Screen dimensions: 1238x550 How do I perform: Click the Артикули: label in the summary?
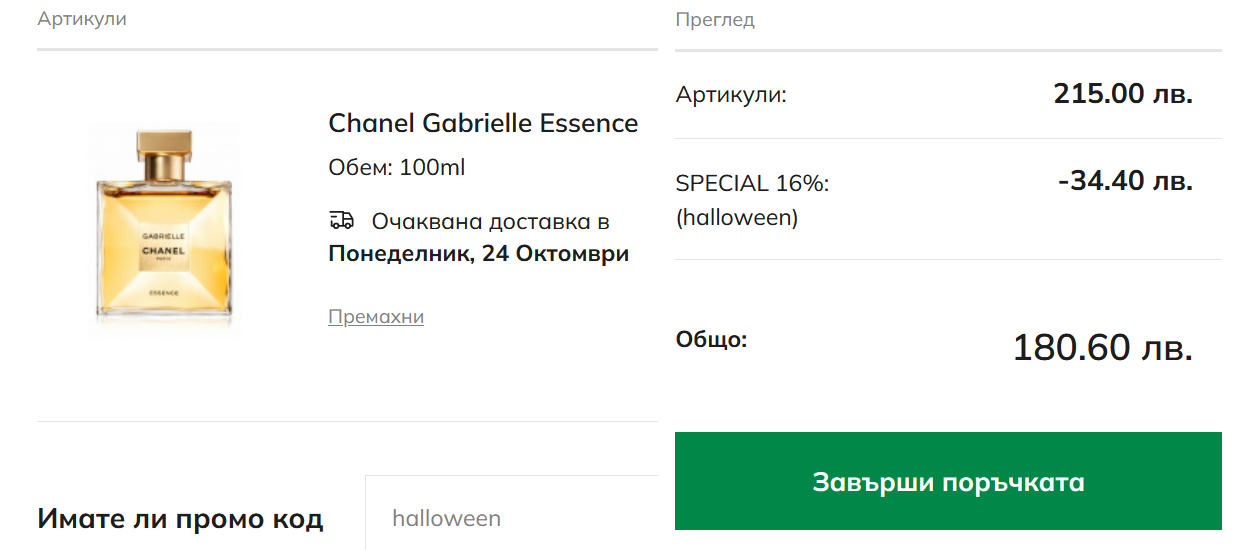731,95
